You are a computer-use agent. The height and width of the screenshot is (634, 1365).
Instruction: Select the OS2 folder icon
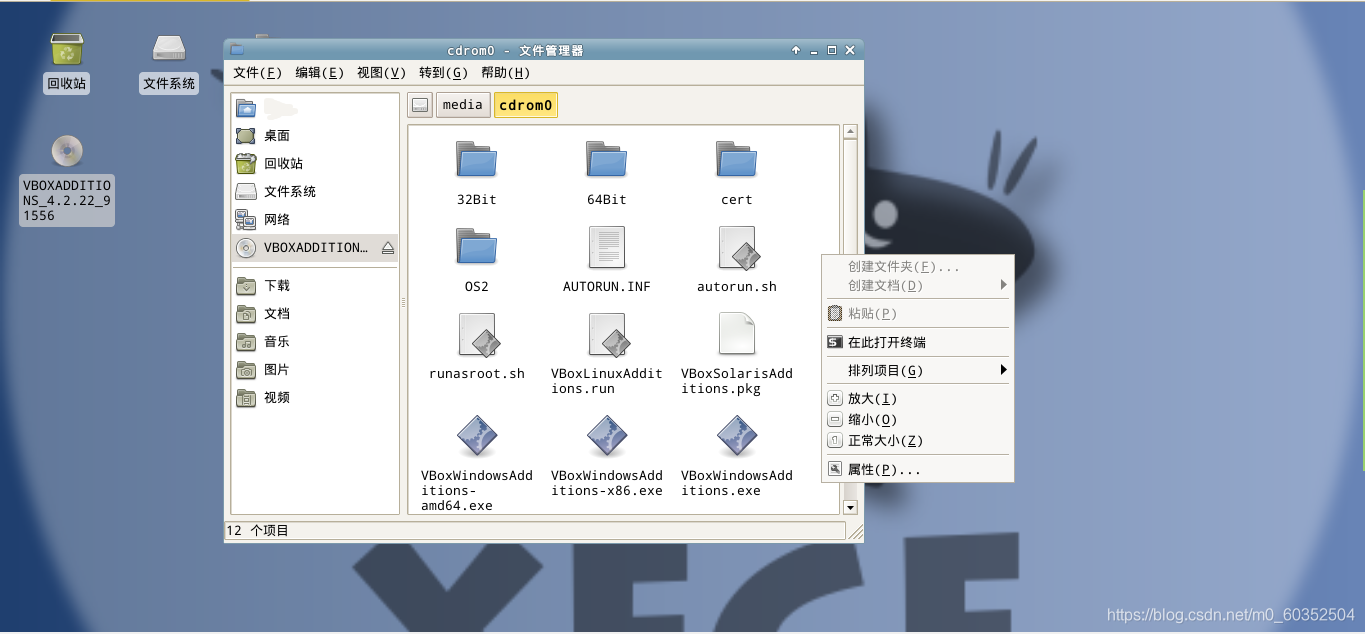tap(477, 247)
